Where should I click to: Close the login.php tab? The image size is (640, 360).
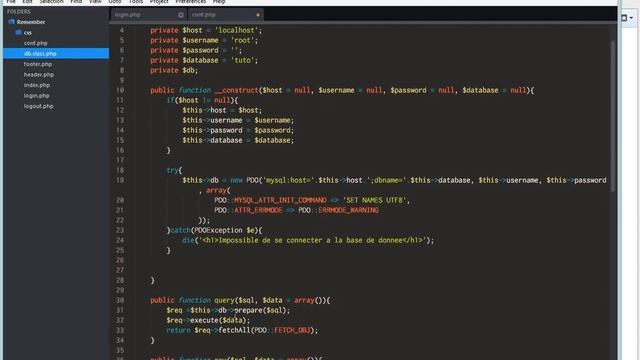pyautogui.click(x=181, y=15)
